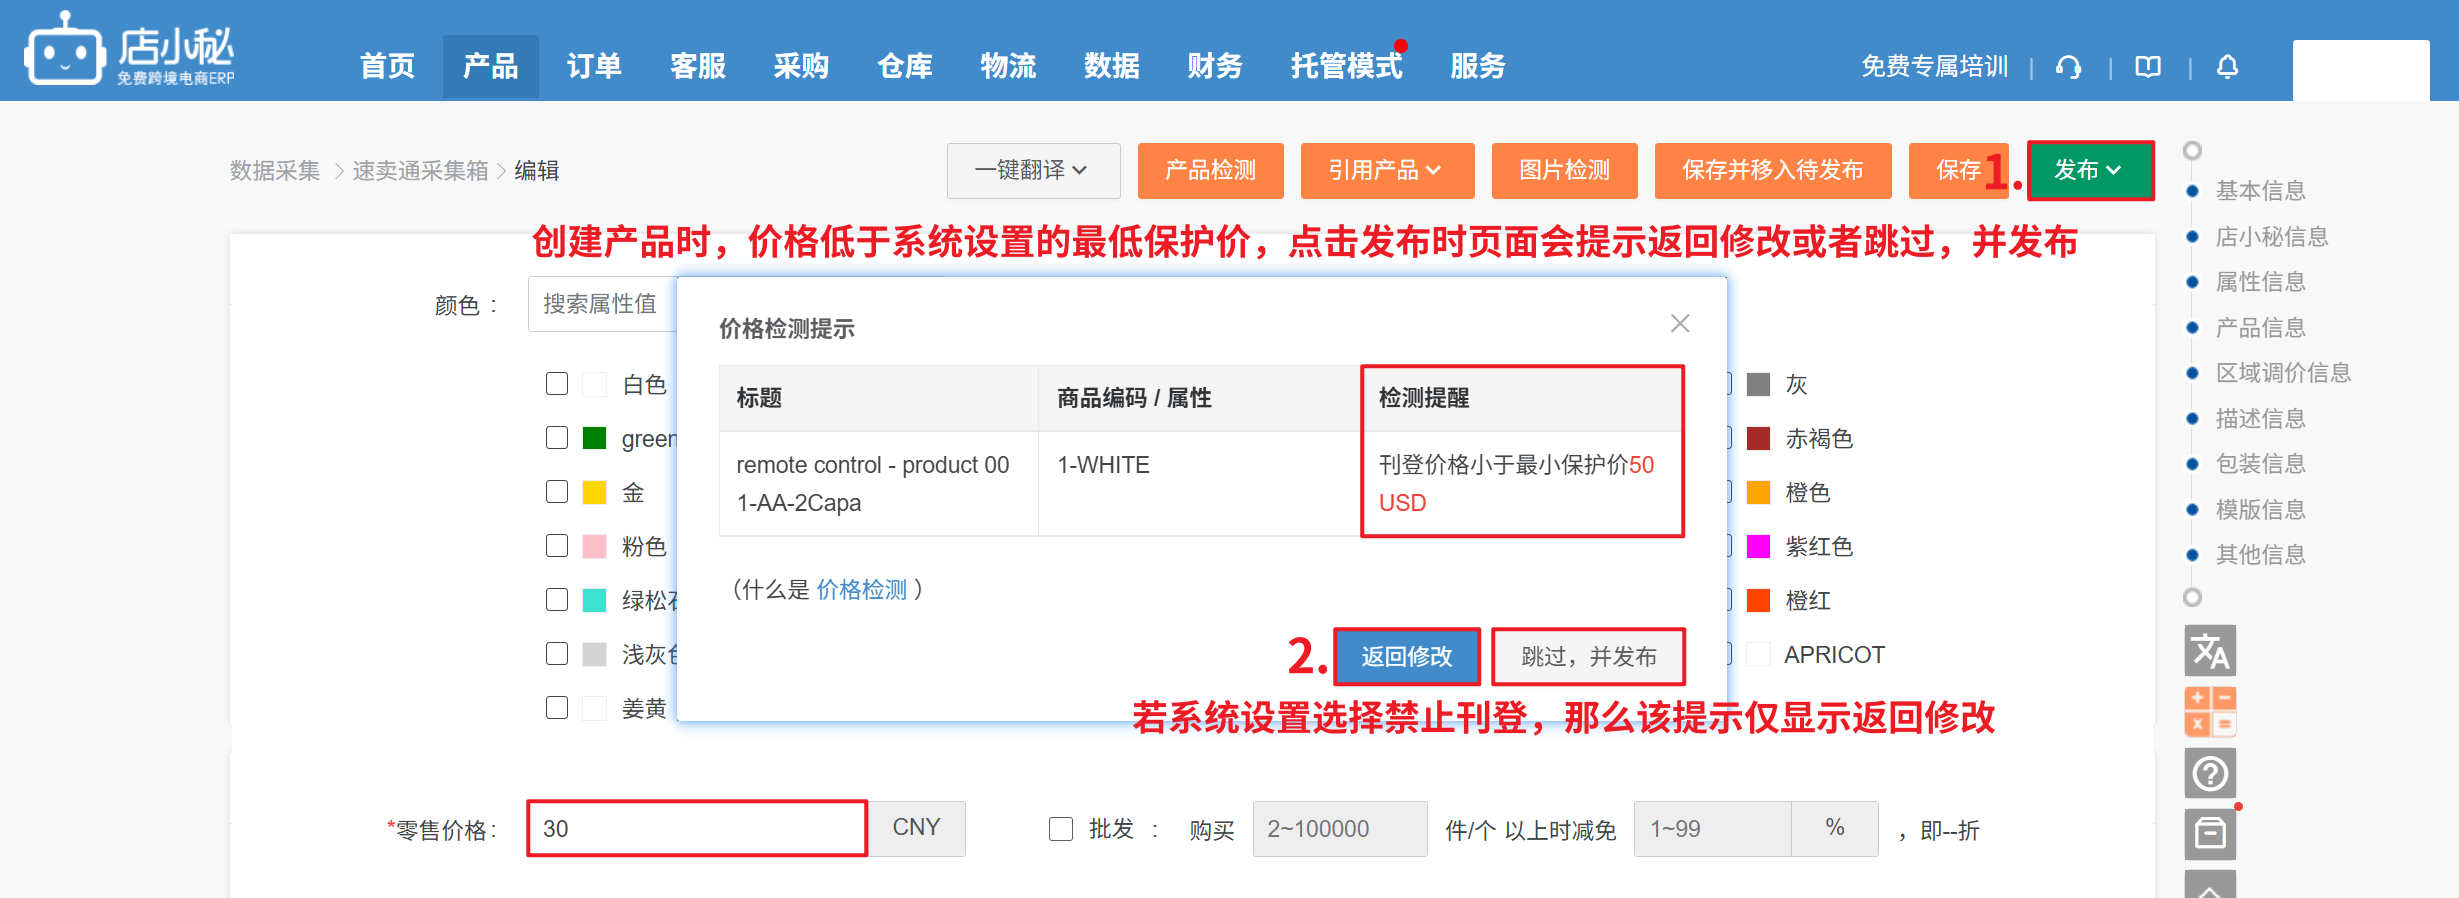Open the question mark help icon
The width and height of the screenshot is (2459, 898).
coord(2210,773)
